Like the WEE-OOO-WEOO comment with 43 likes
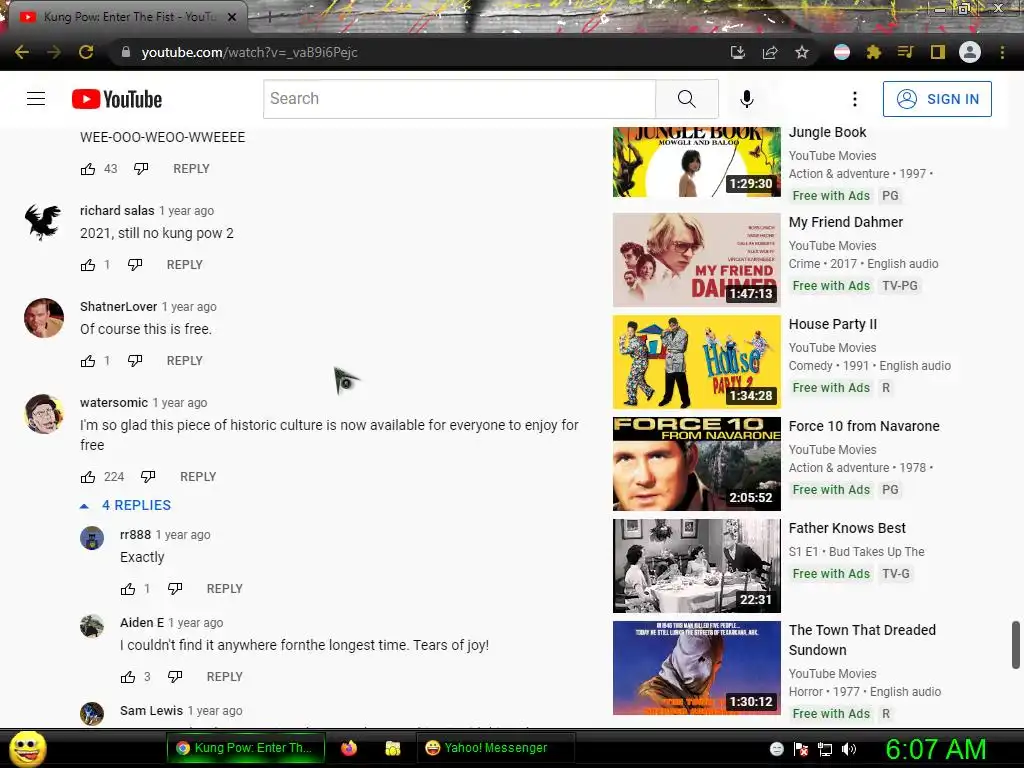This screenshot has width=1024, height=768. (x=88, y=169)
